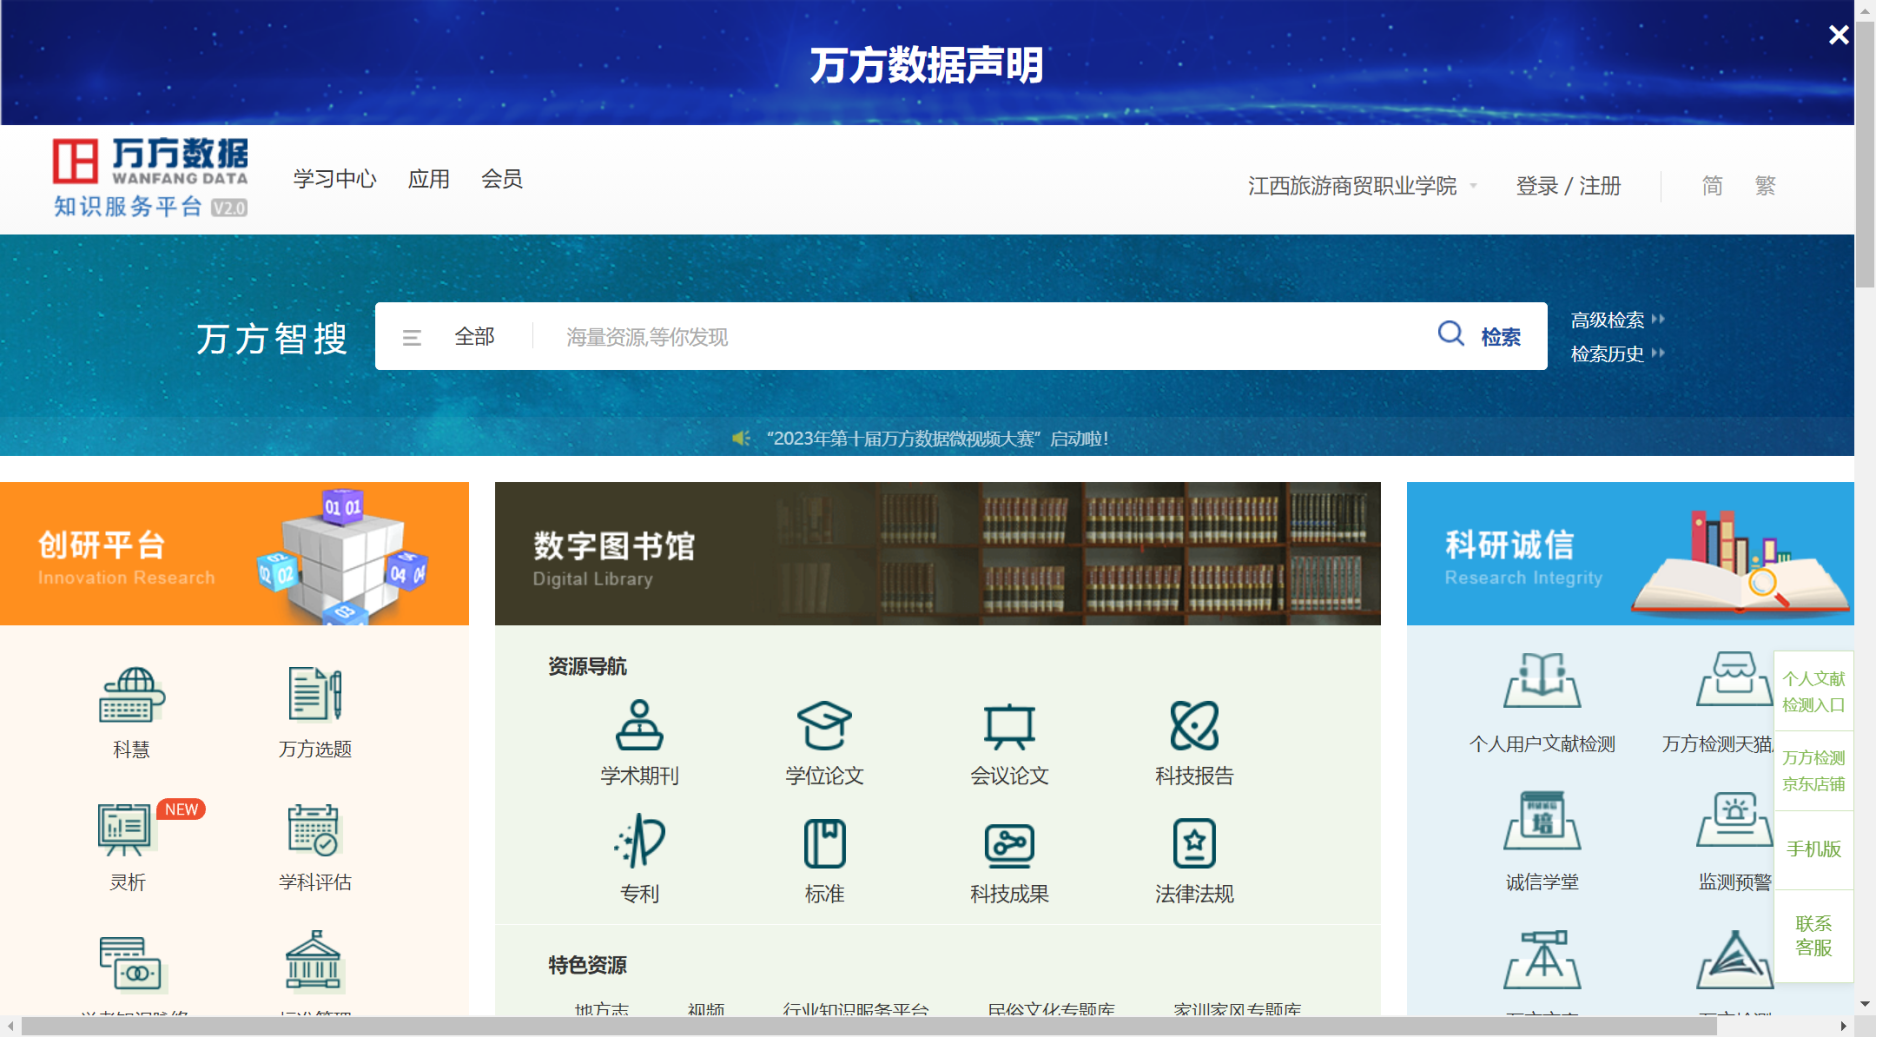Click the Wanfang Data logo

click(x=151, y=178)
